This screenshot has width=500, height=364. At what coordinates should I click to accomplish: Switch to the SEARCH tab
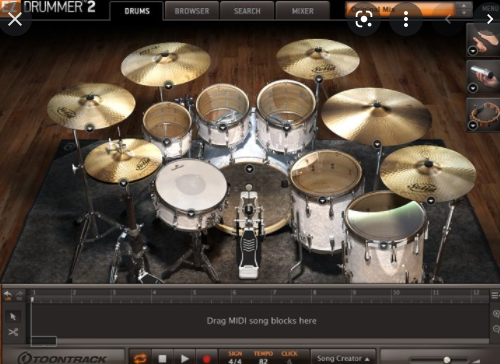(x=247, y=11)
